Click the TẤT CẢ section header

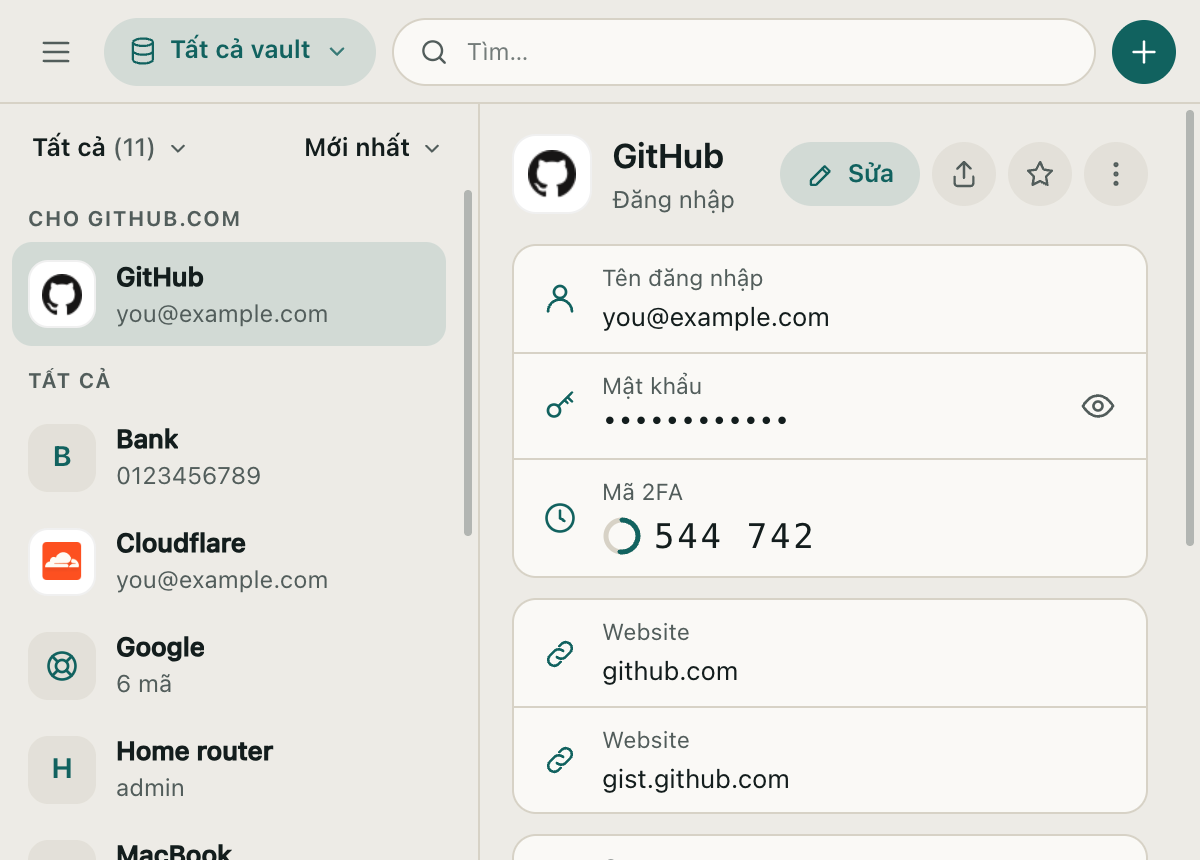point(69,381)
